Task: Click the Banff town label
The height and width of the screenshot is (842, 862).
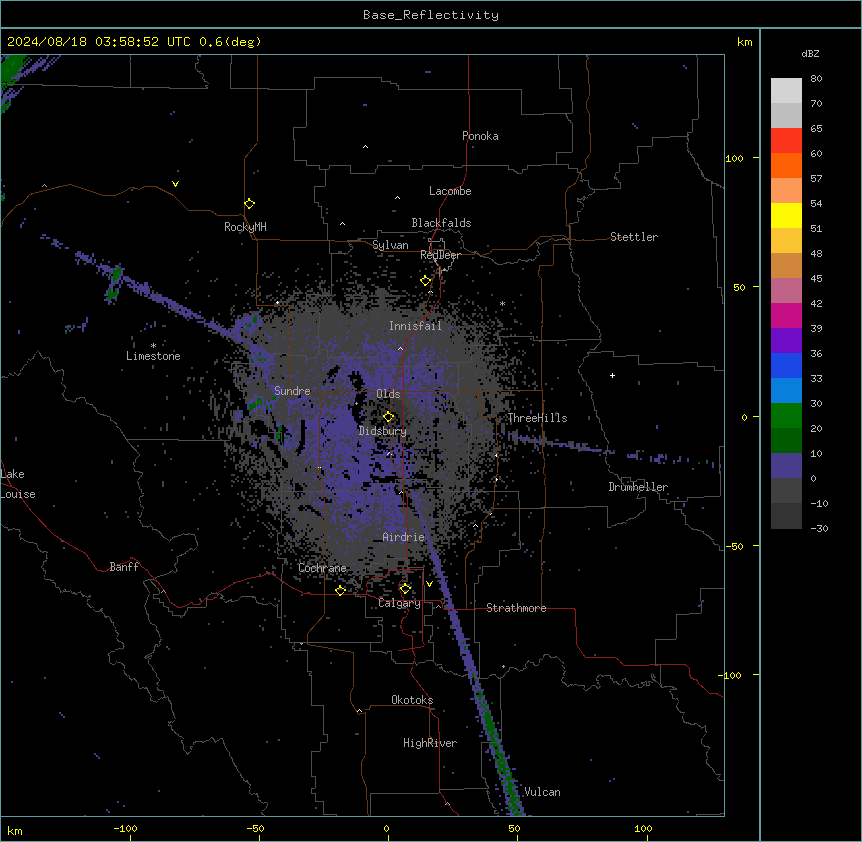Action: [124, 567]
